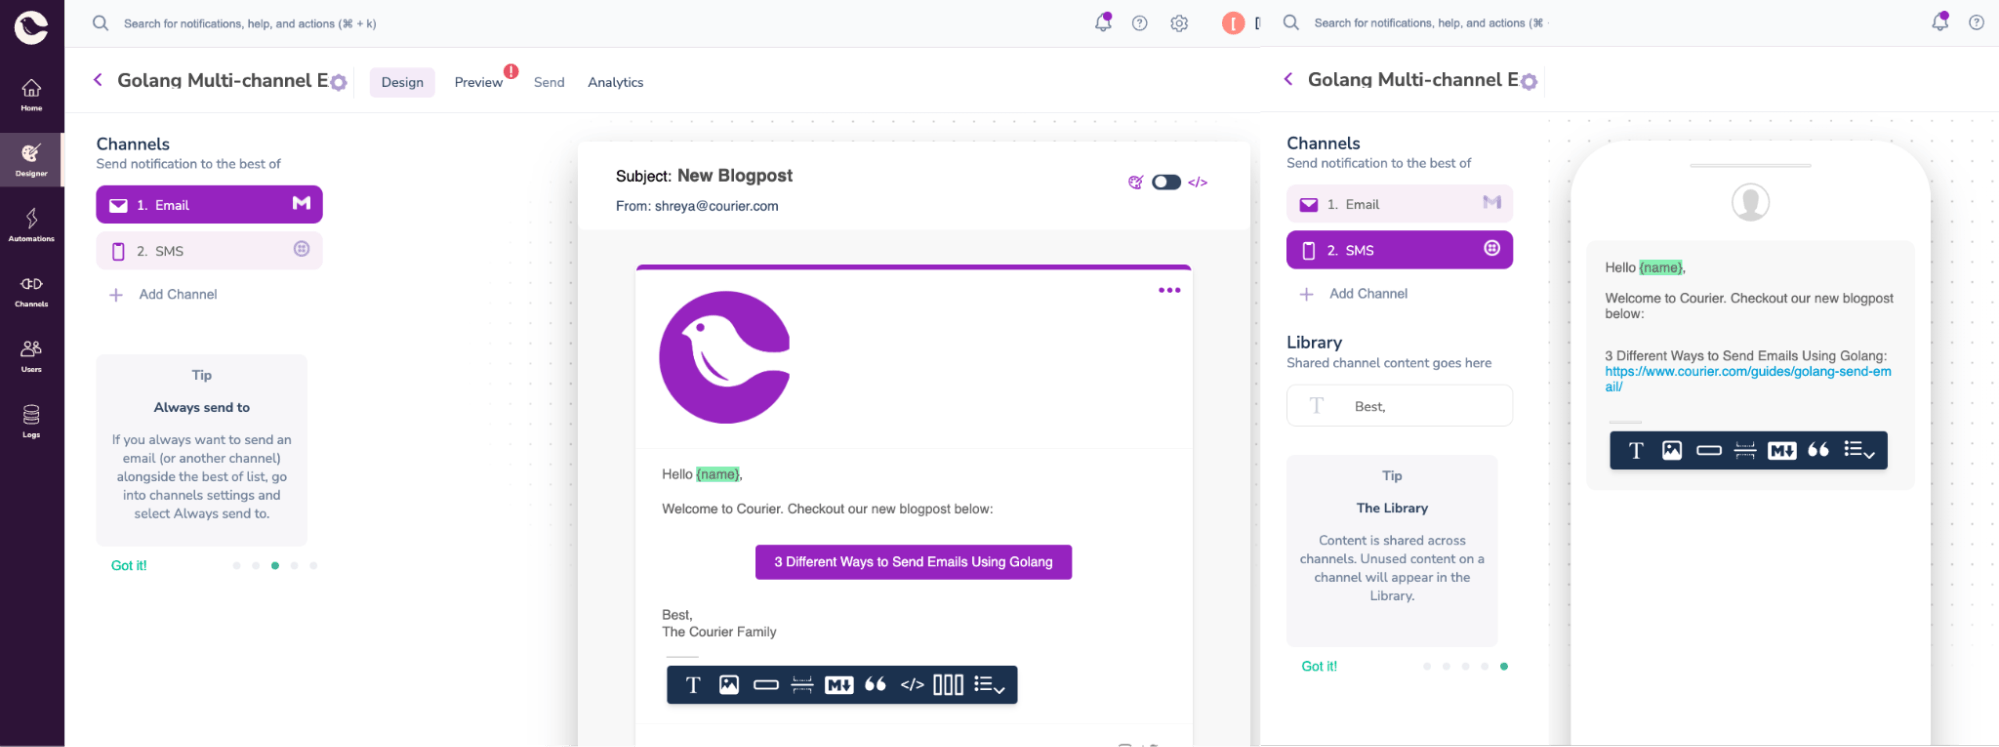Screen dimensions: 1999x747
Task: Expand the list dropdown in the email toolbar
Action: click(989, 685)
